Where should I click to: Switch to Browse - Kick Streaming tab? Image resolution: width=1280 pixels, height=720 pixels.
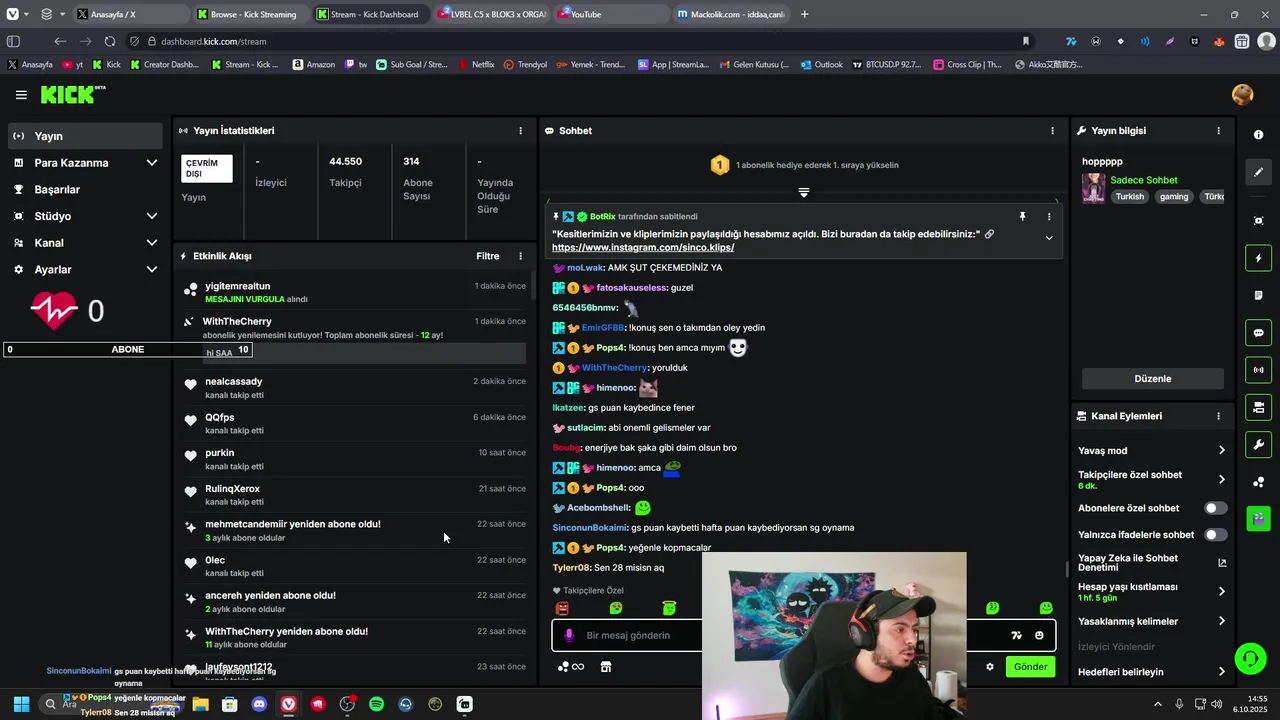[x=249, y=14]
